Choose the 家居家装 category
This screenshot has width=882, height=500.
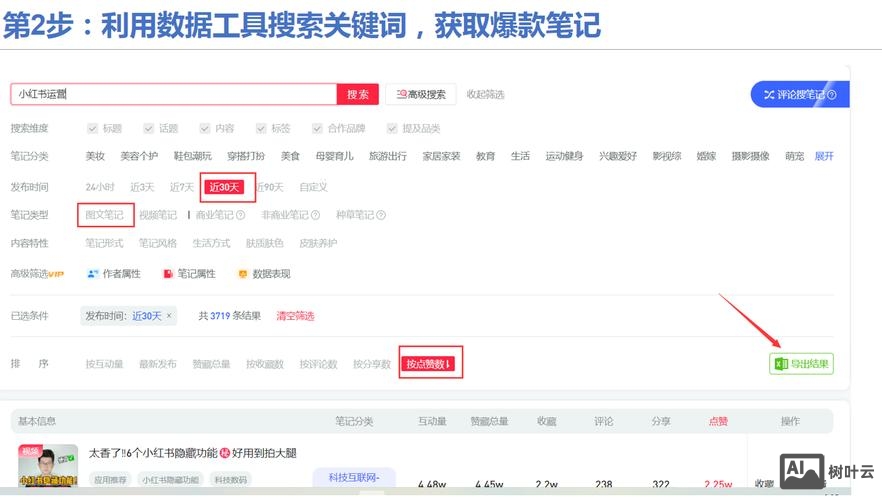click(x=442, y=156)
